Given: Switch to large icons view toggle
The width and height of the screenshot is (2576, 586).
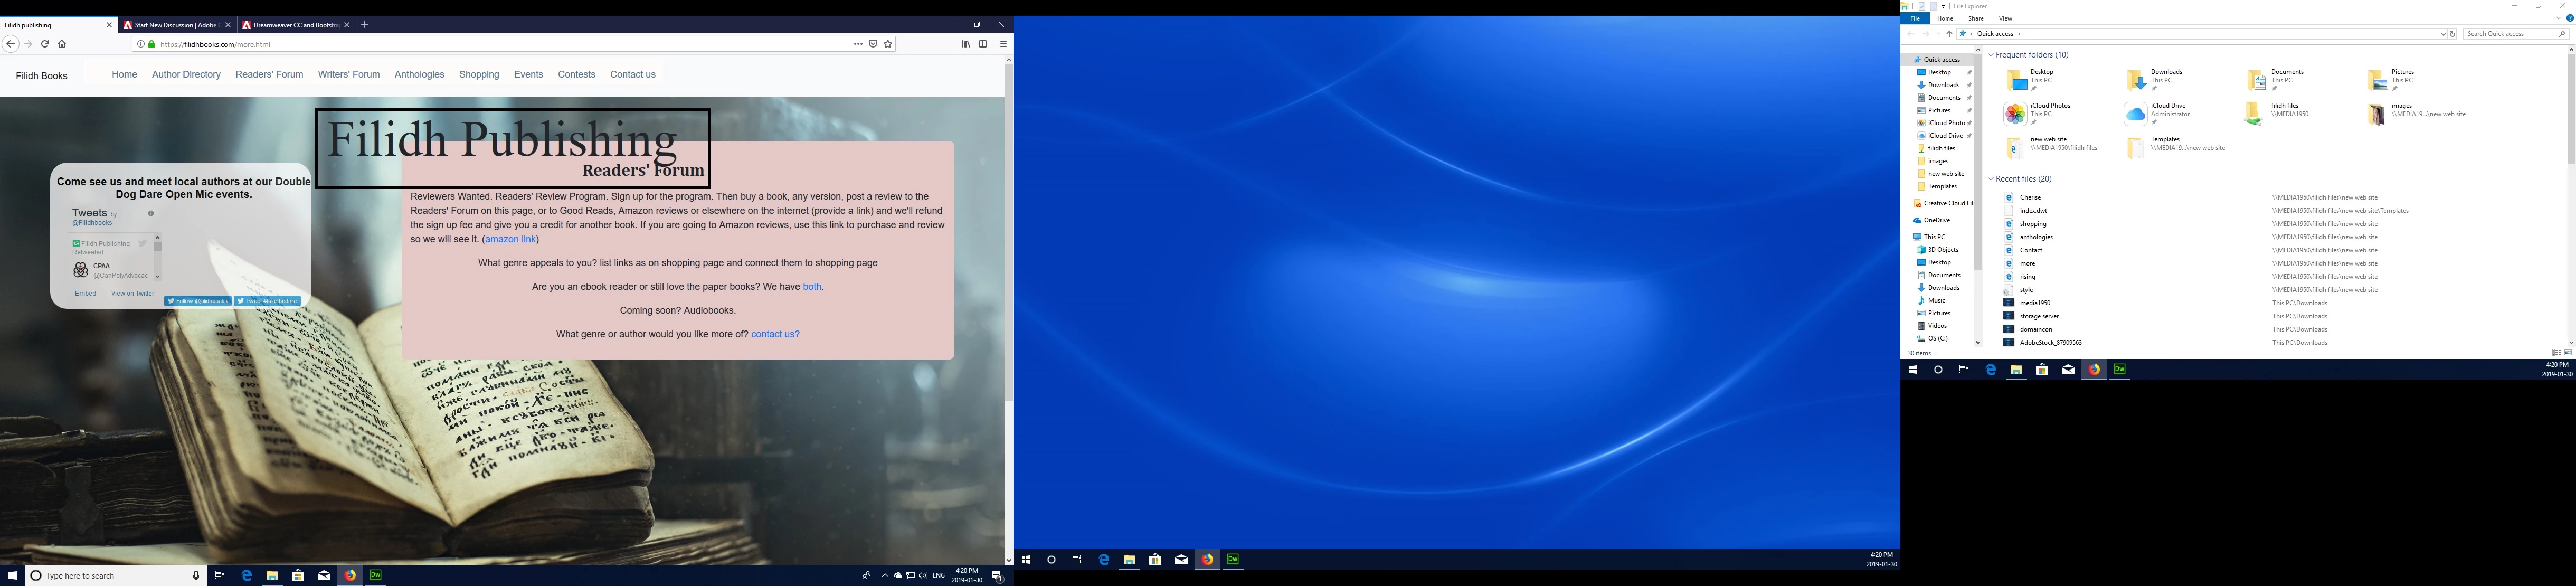Looking at the screenshot, I should pos(2568,353).
